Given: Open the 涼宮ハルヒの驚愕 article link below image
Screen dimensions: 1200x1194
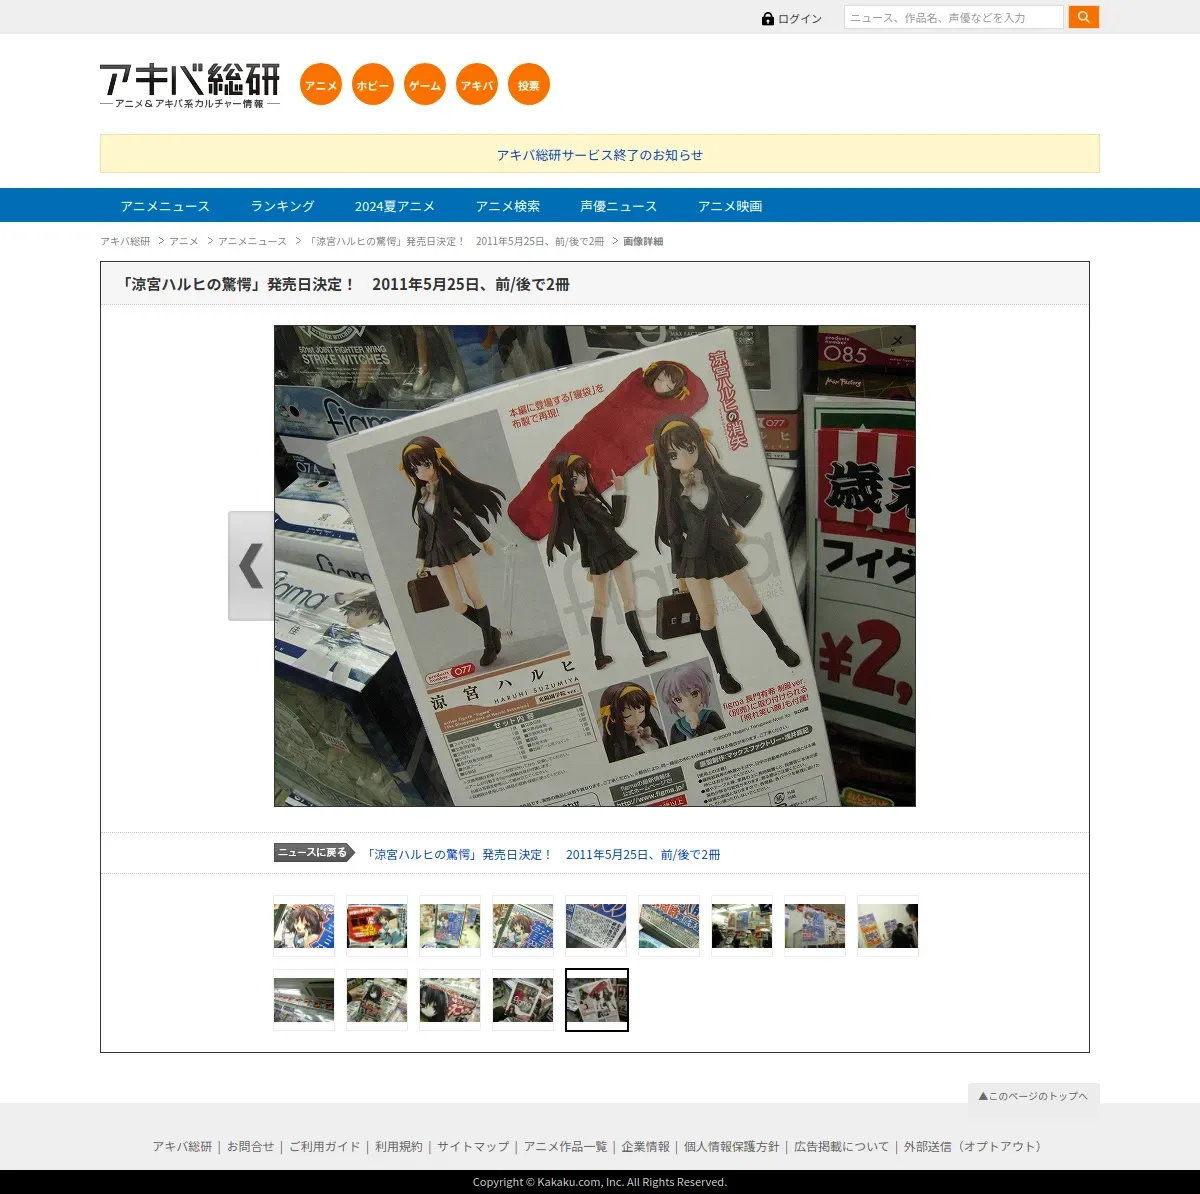Looking at the screenshot, I should 543,854.
